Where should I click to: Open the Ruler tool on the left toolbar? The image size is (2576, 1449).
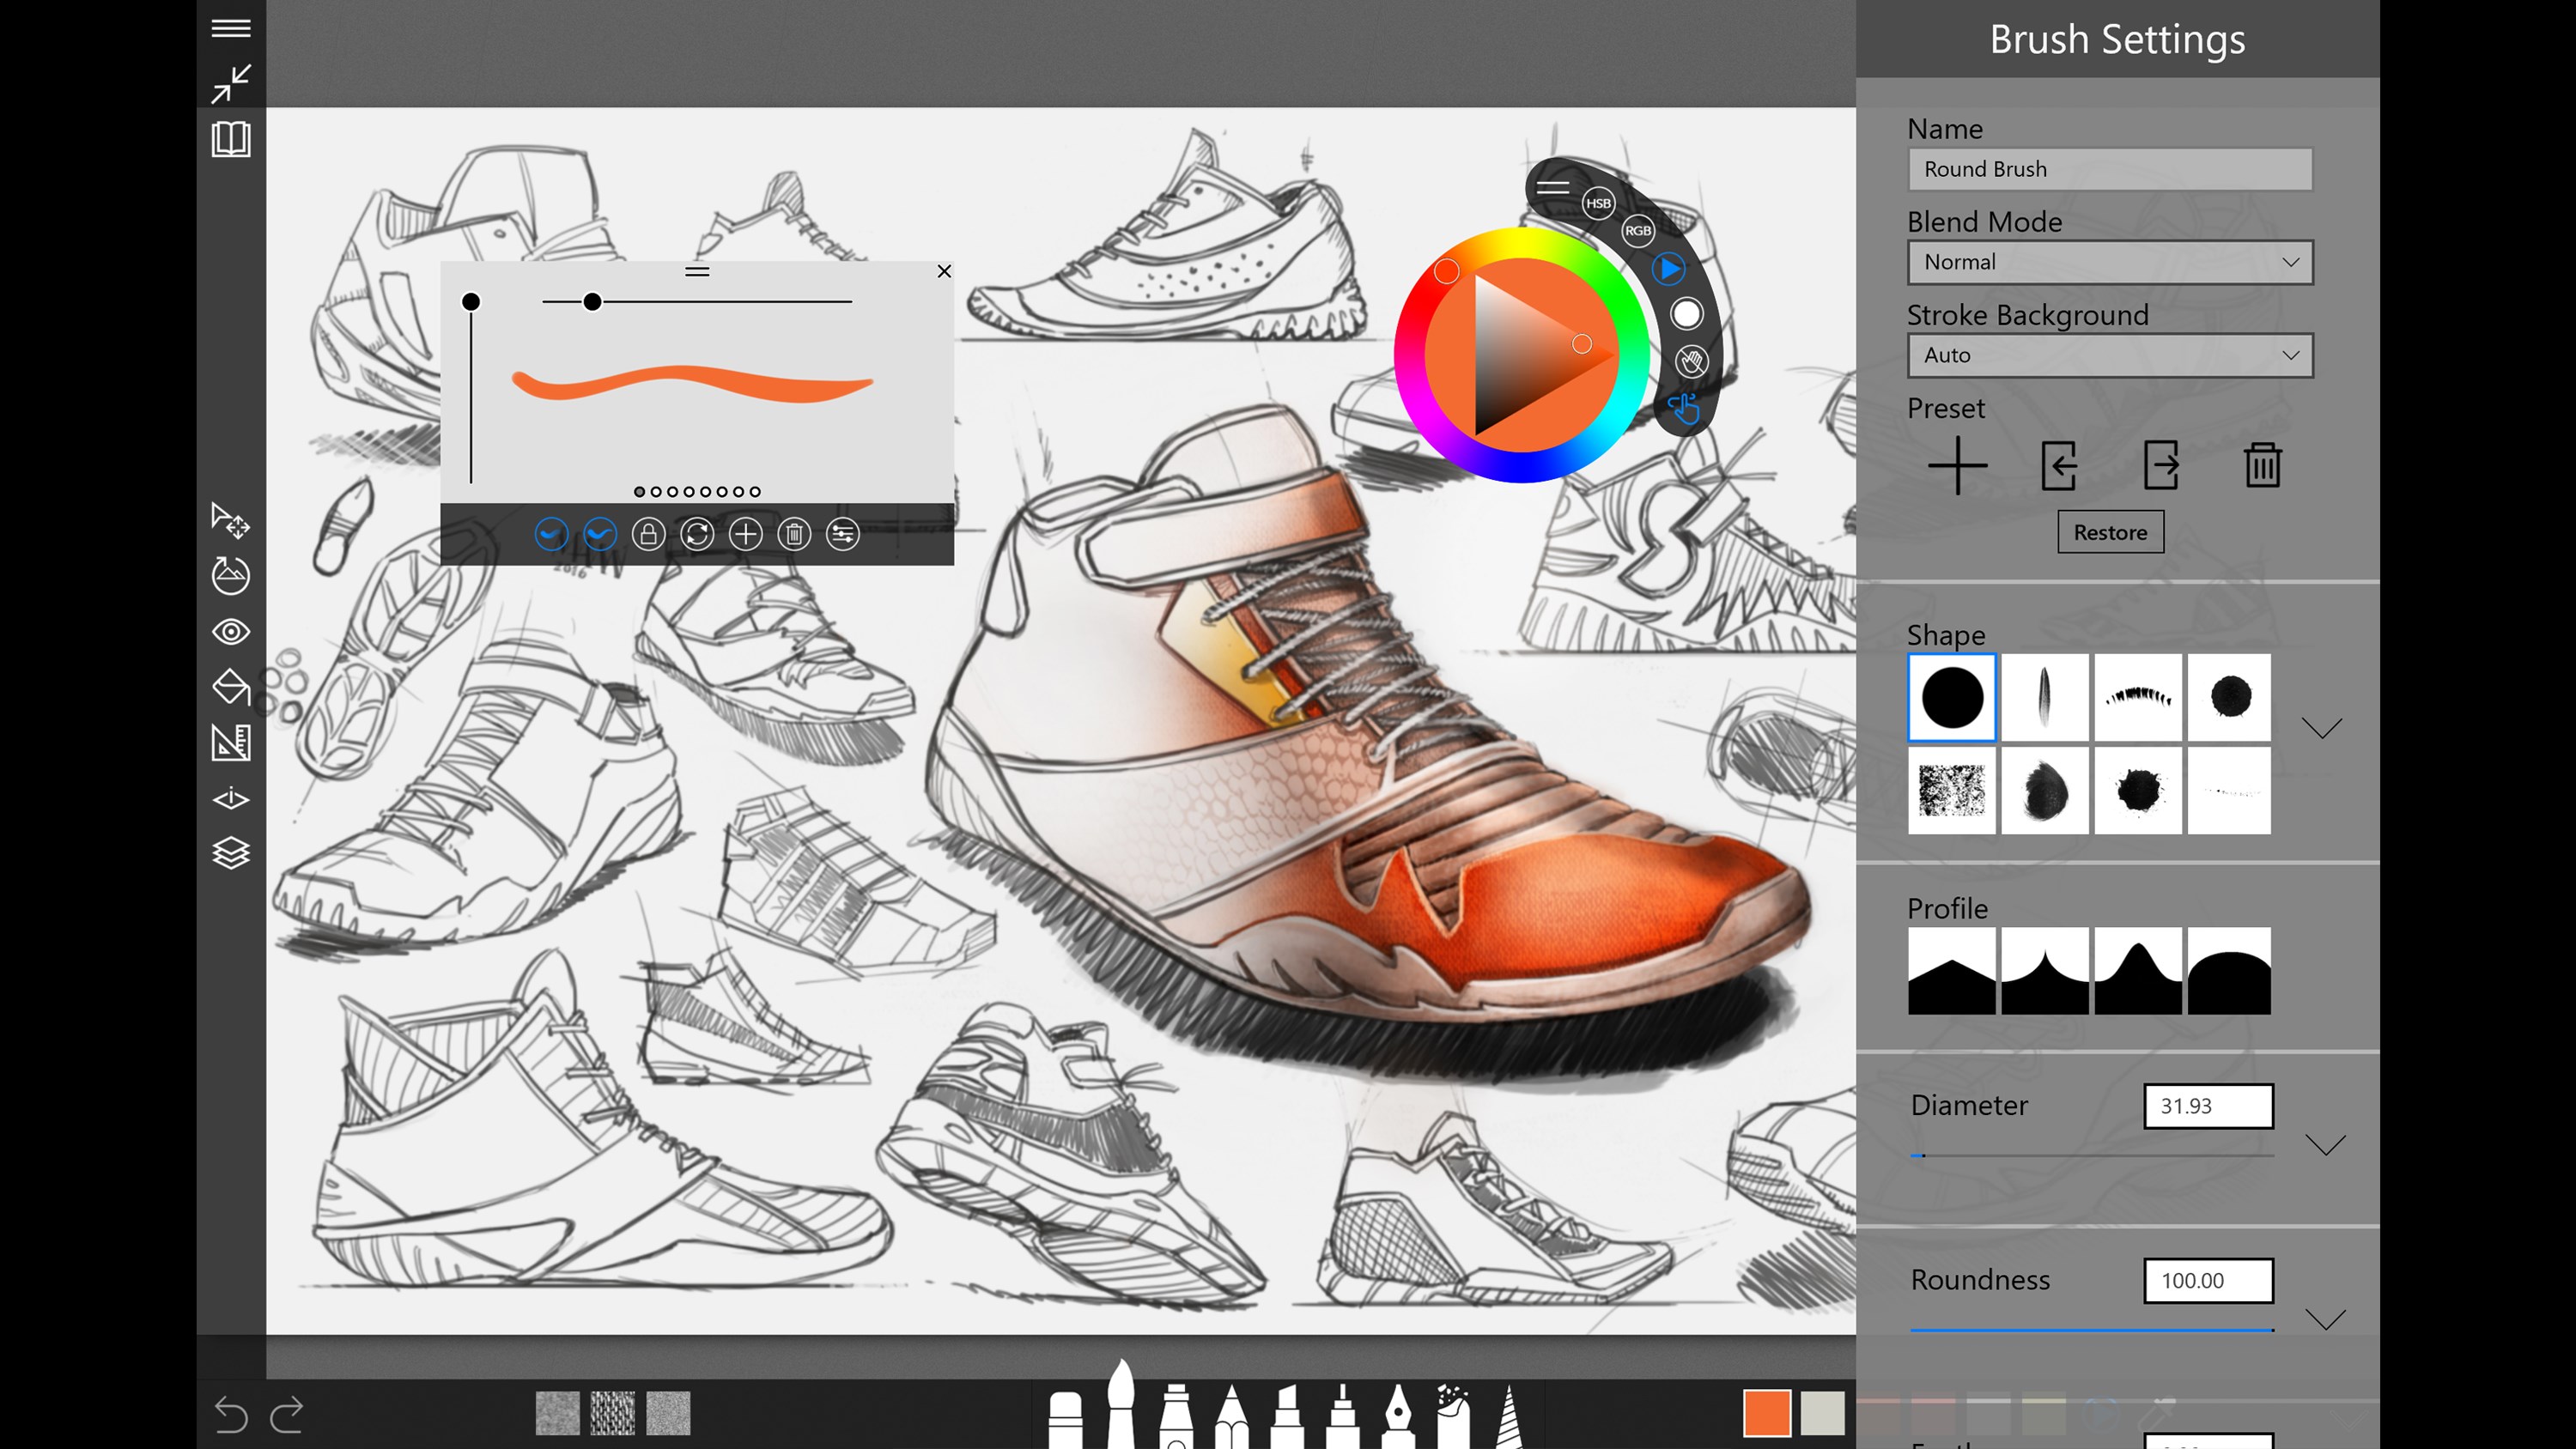(231, 743)
